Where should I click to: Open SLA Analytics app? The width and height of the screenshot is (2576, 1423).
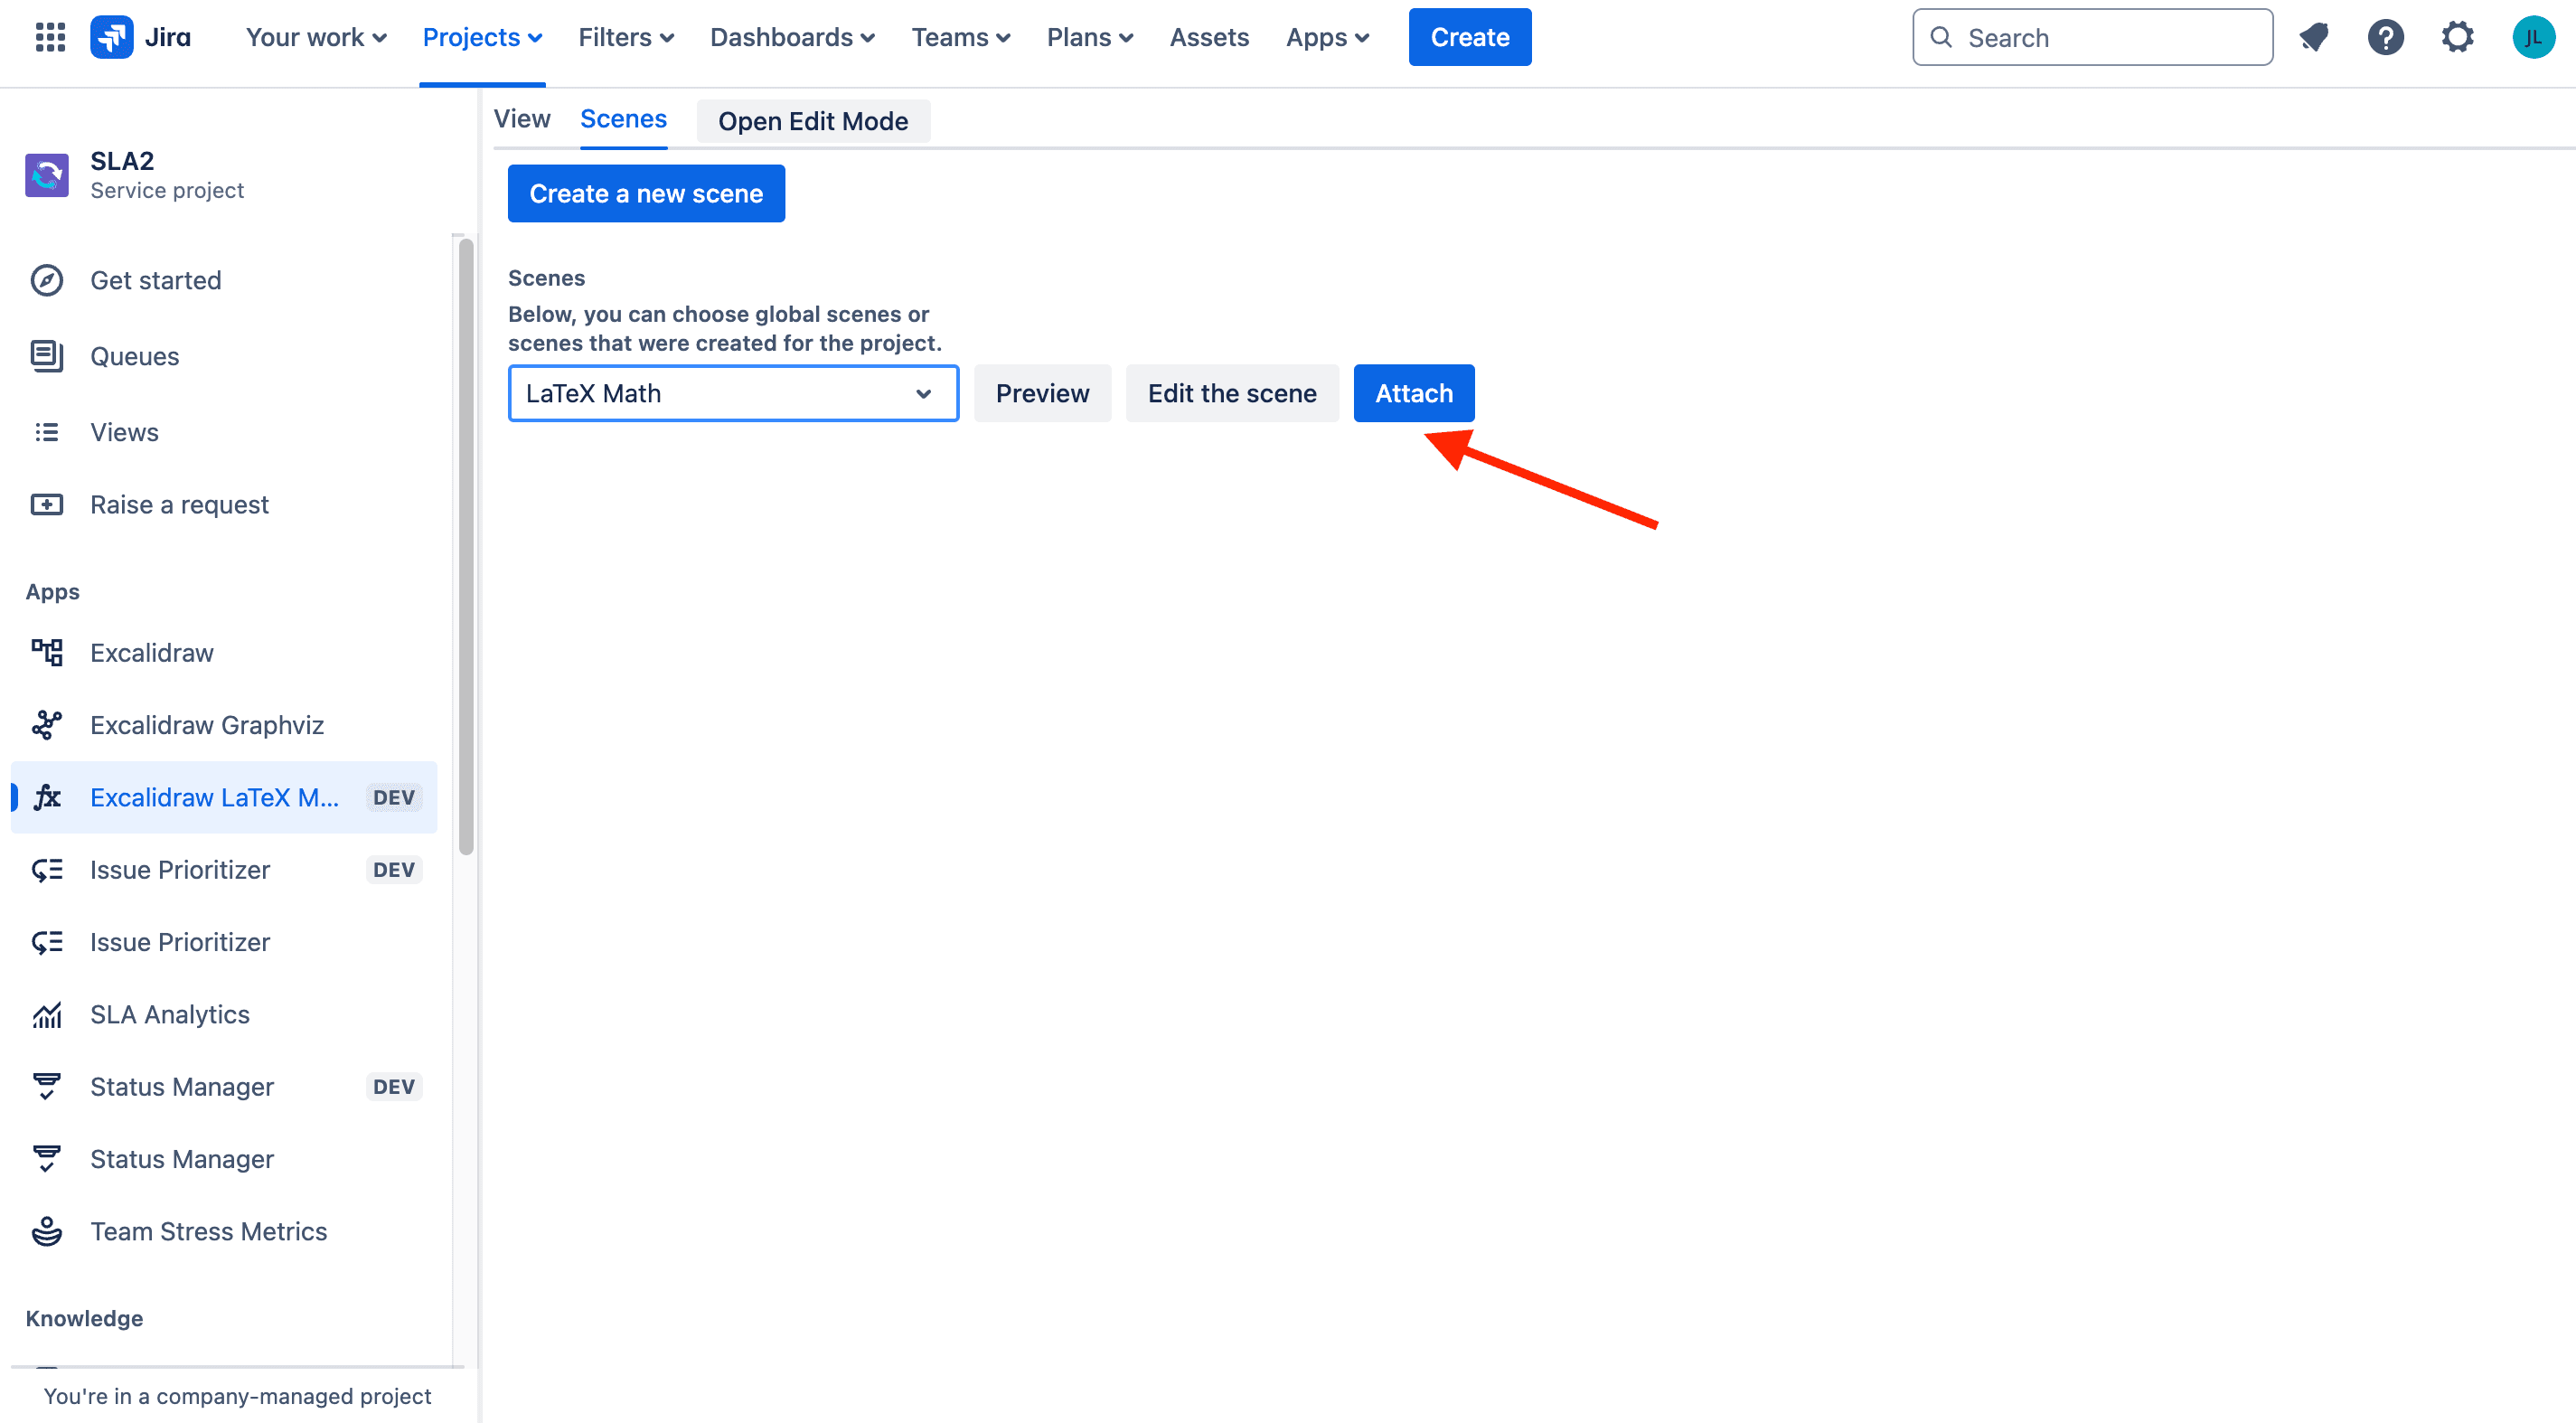224,1014
